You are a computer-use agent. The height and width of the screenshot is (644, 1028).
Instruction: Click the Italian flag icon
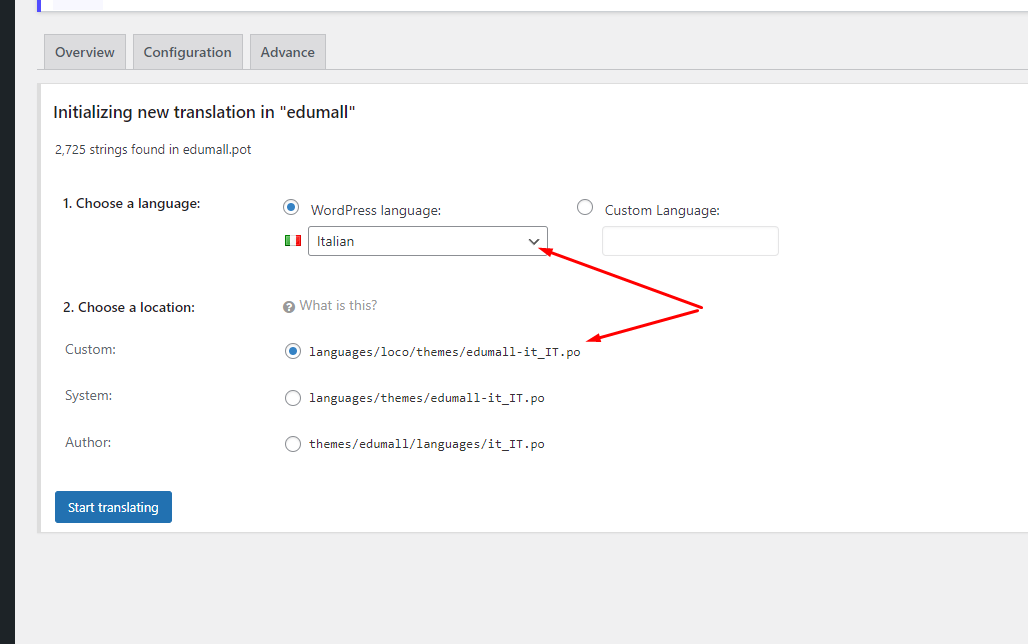[293, 241]
